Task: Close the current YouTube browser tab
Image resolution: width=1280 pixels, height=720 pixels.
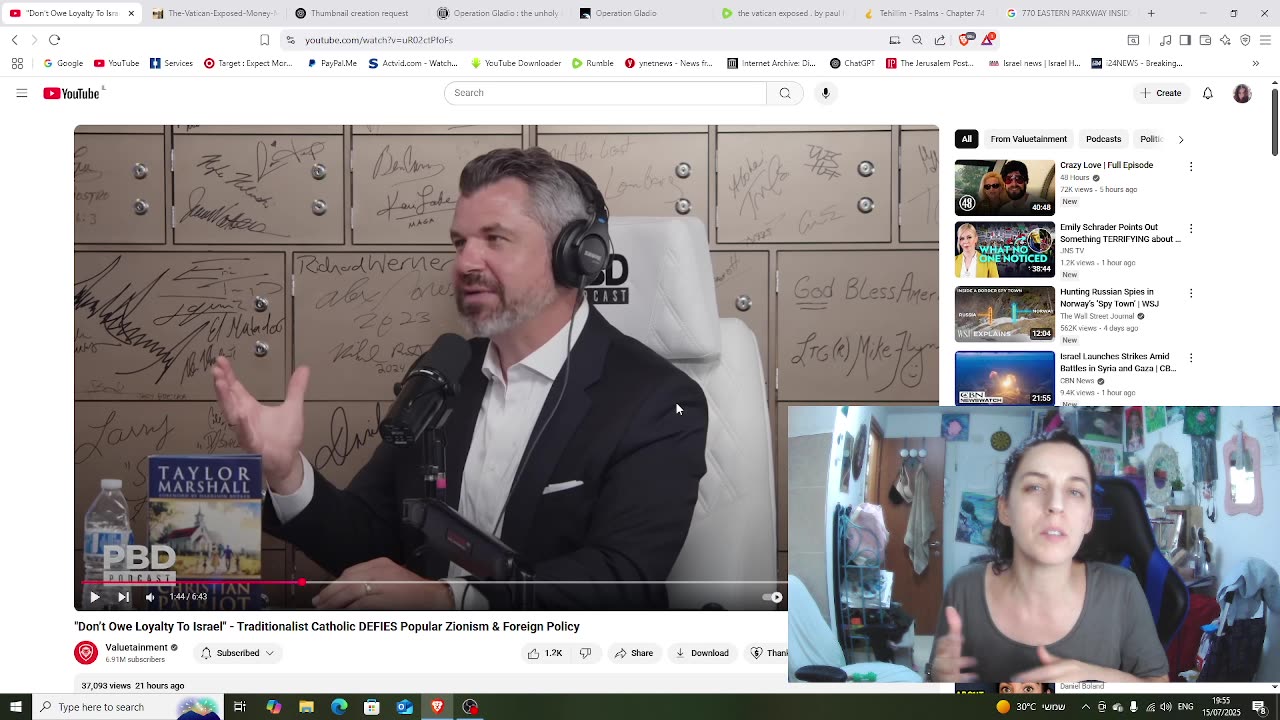Action: point(131,13)
